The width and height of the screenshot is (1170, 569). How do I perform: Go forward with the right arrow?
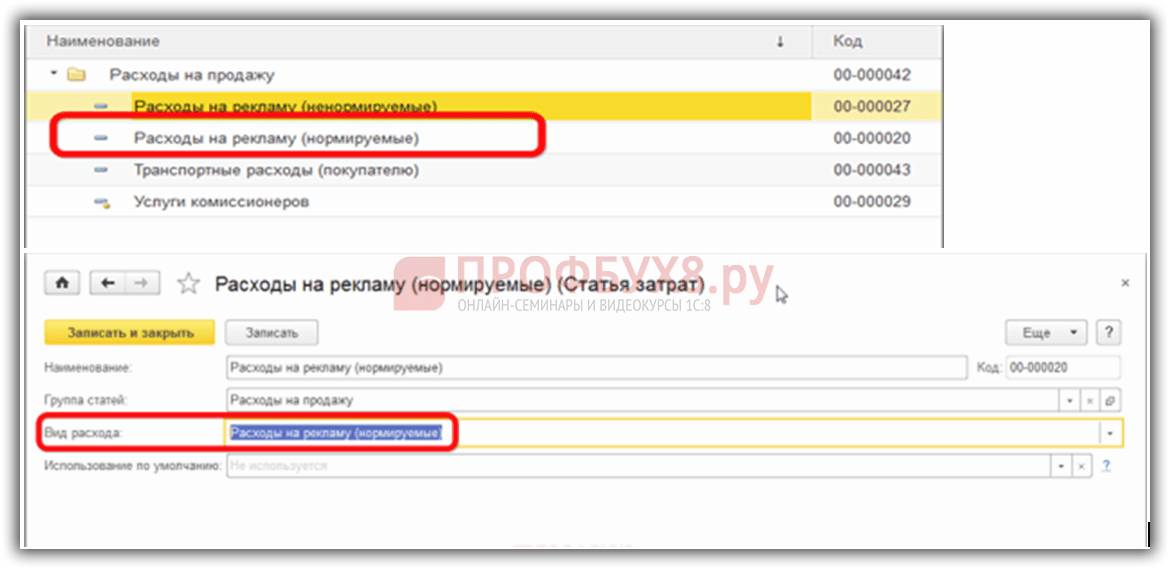141,284
